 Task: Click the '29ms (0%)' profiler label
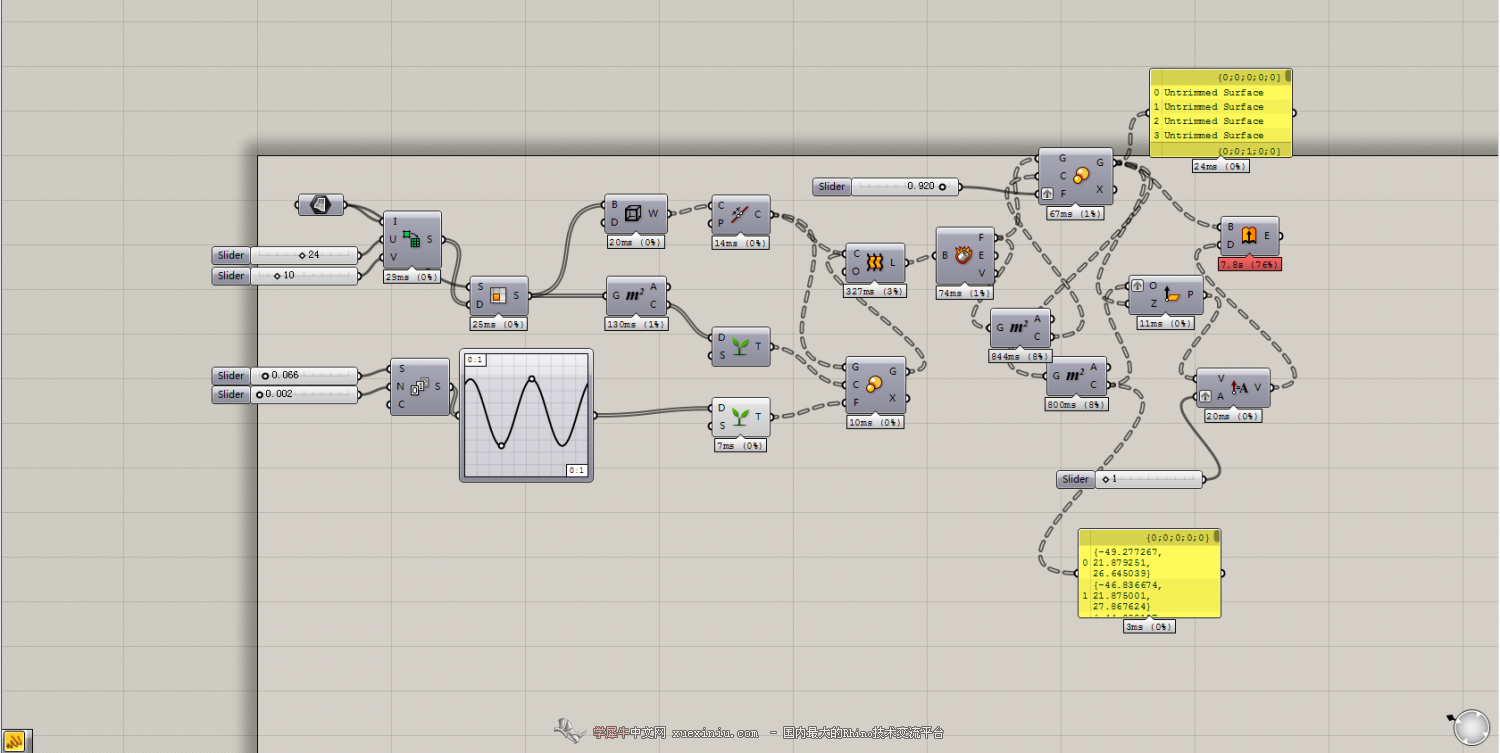412,277
